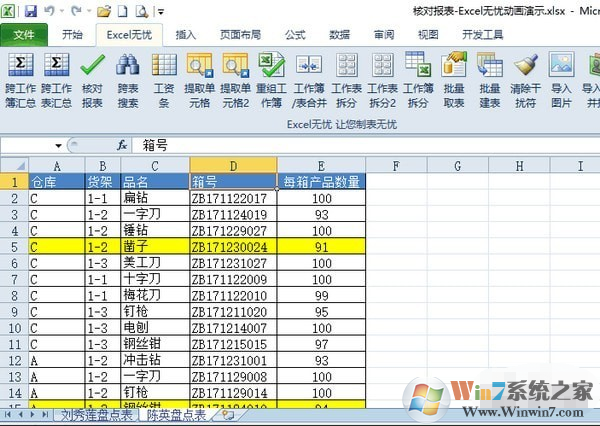
Task: Click the 导入图片 icon
Action: pos(561,68)
